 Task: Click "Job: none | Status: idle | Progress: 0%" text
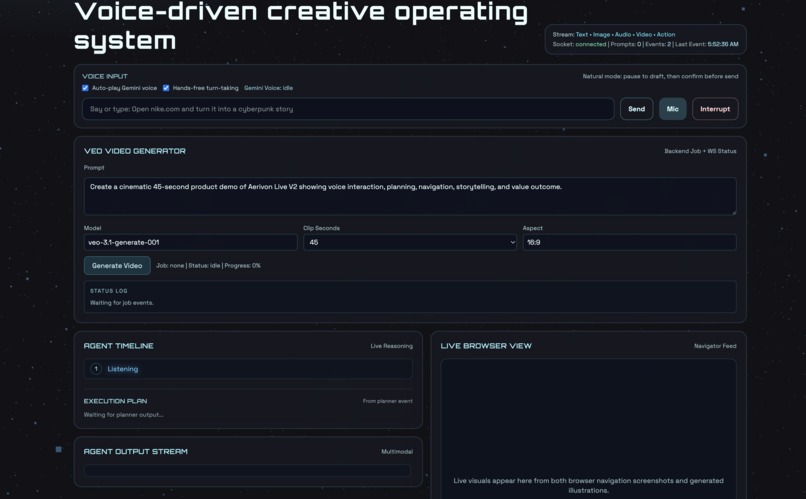point(208,266)
